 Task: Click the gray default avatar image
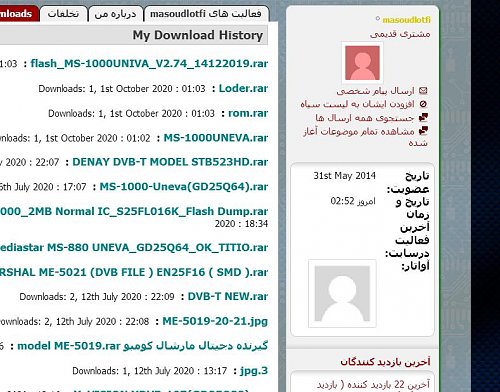point(342,293)
